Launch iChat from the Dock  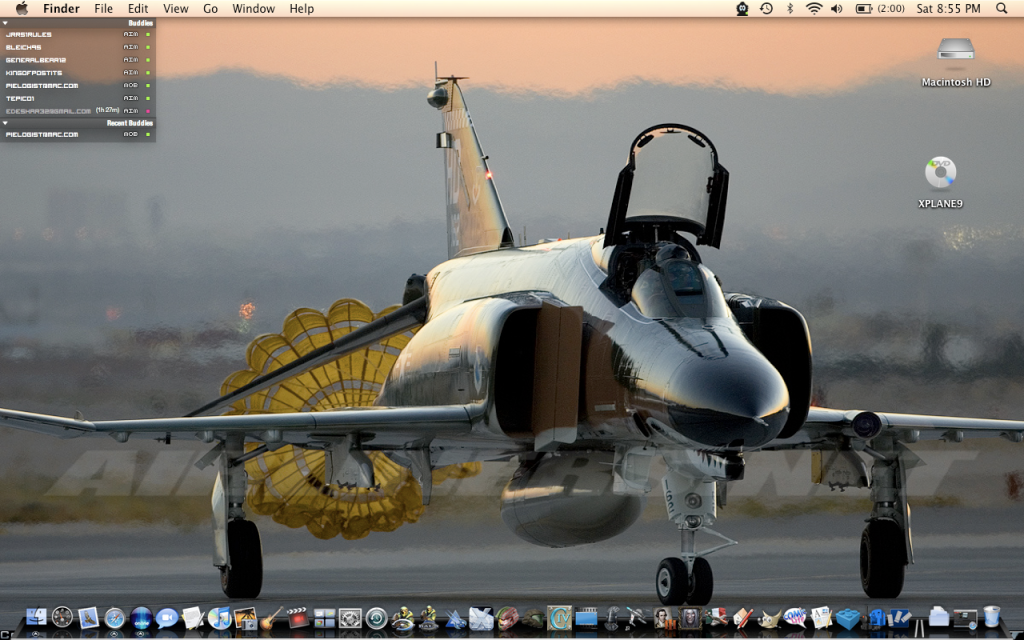167,618
